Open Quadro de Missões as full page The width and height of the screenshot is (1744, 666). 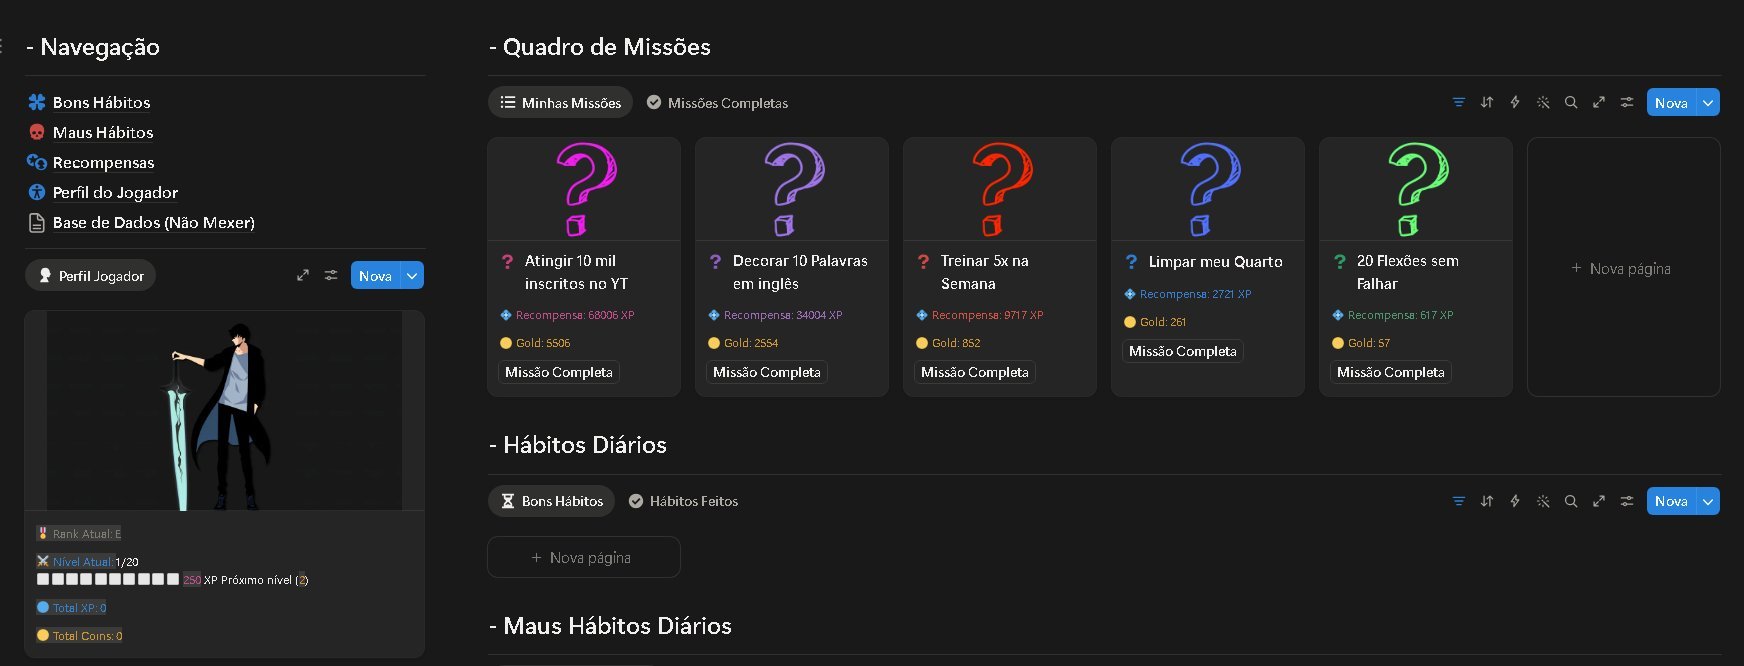tap(1599, 102)
